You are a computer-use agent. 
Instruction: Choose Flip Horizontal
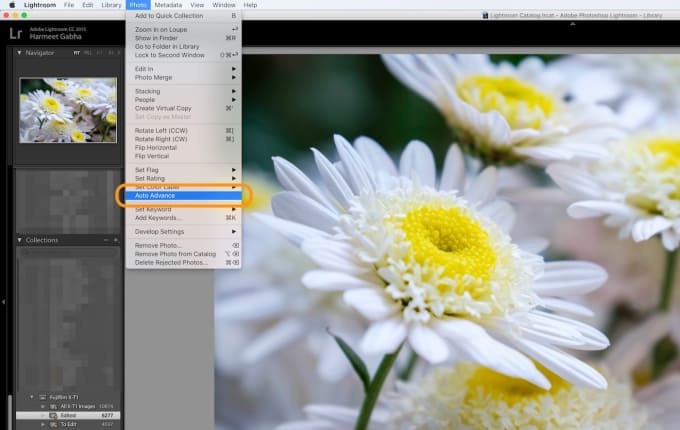(183, 147)
